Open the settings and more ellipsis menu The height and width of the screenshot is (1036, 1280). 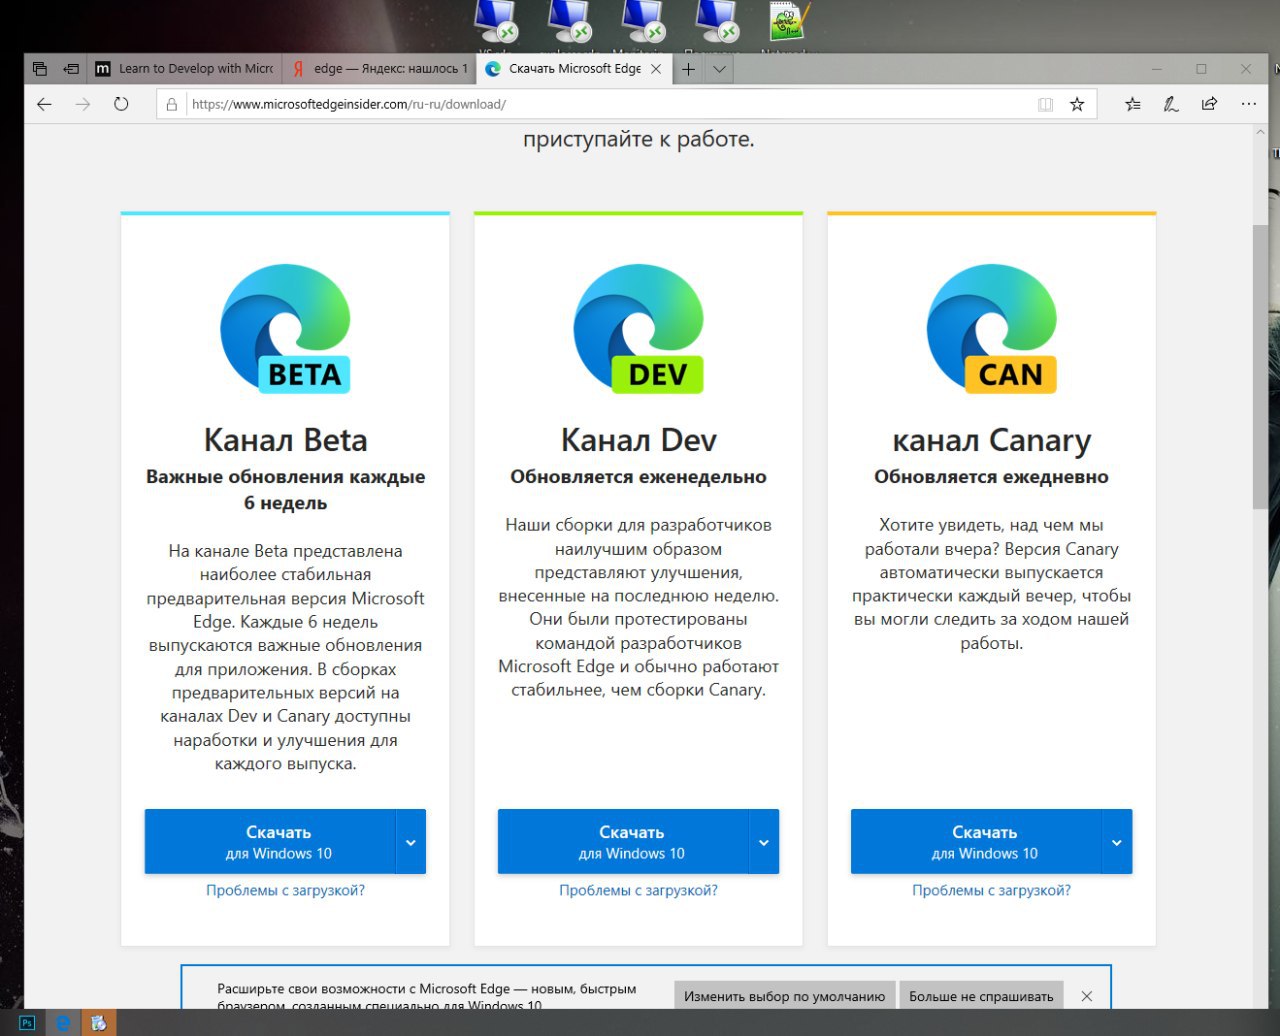point(1248,104)
